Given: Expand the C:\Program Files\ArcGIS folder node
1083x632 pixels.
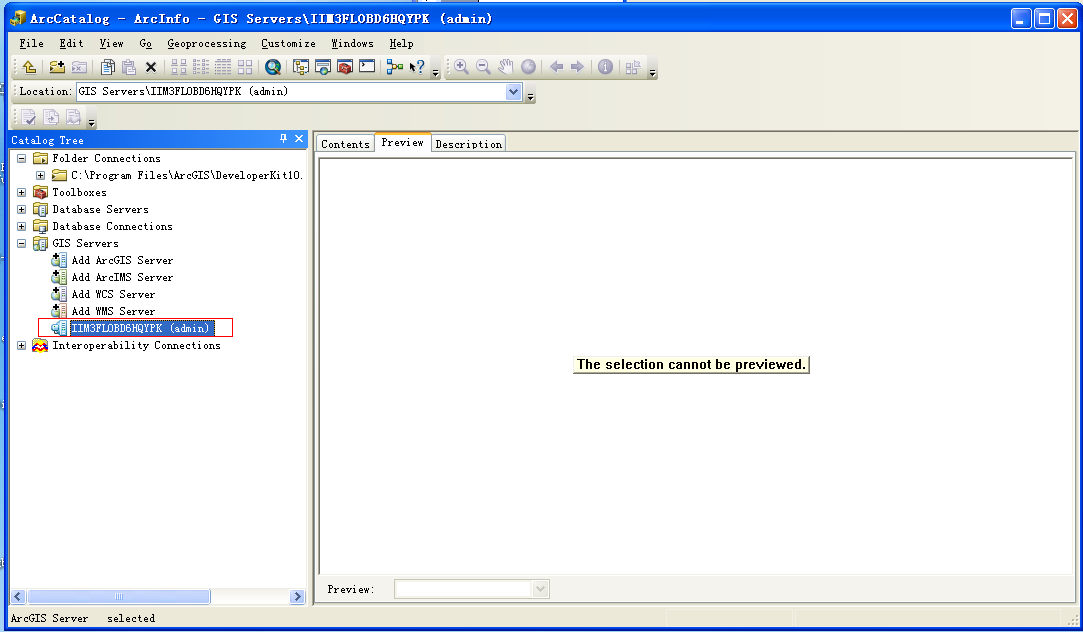Looking at the screenshot, I should (40, 175).
